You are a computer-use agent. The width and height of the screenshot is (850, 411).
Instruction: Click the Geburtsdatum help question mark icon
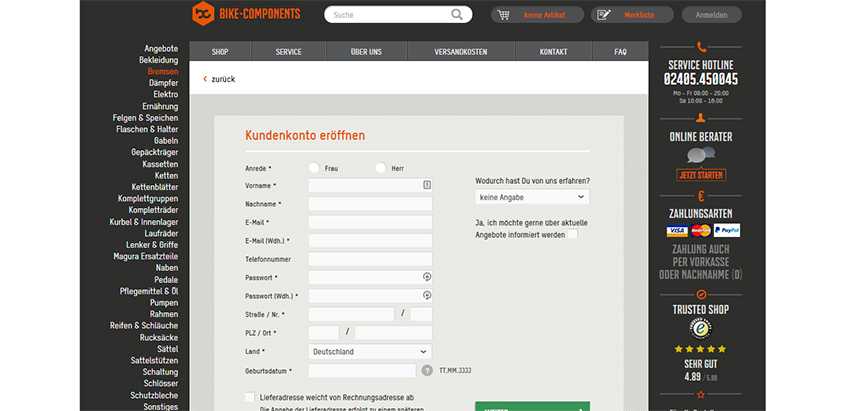427,370
